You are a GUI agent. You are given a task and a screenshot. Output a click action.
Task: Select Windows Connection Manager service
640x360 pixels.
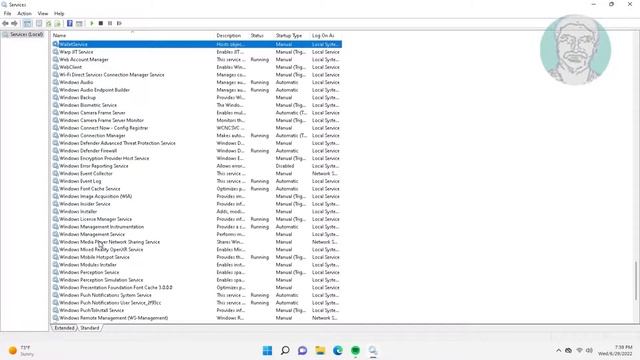coord(197,136)
